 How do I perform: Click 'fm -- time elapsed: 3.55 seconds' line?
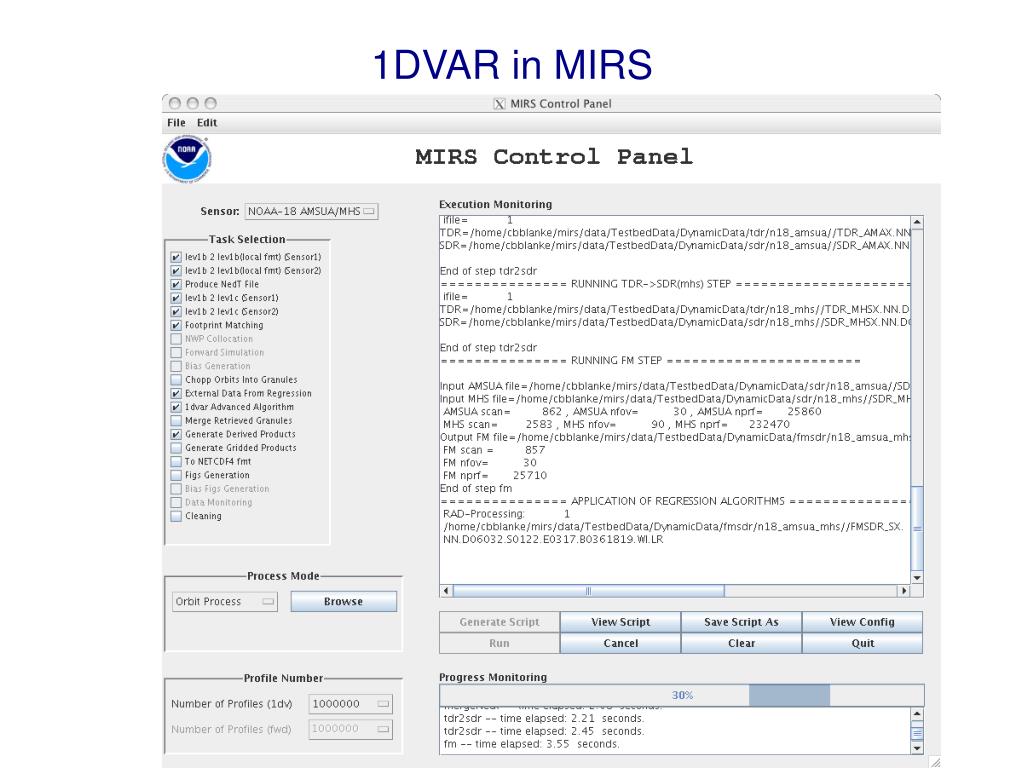[531, 744]
